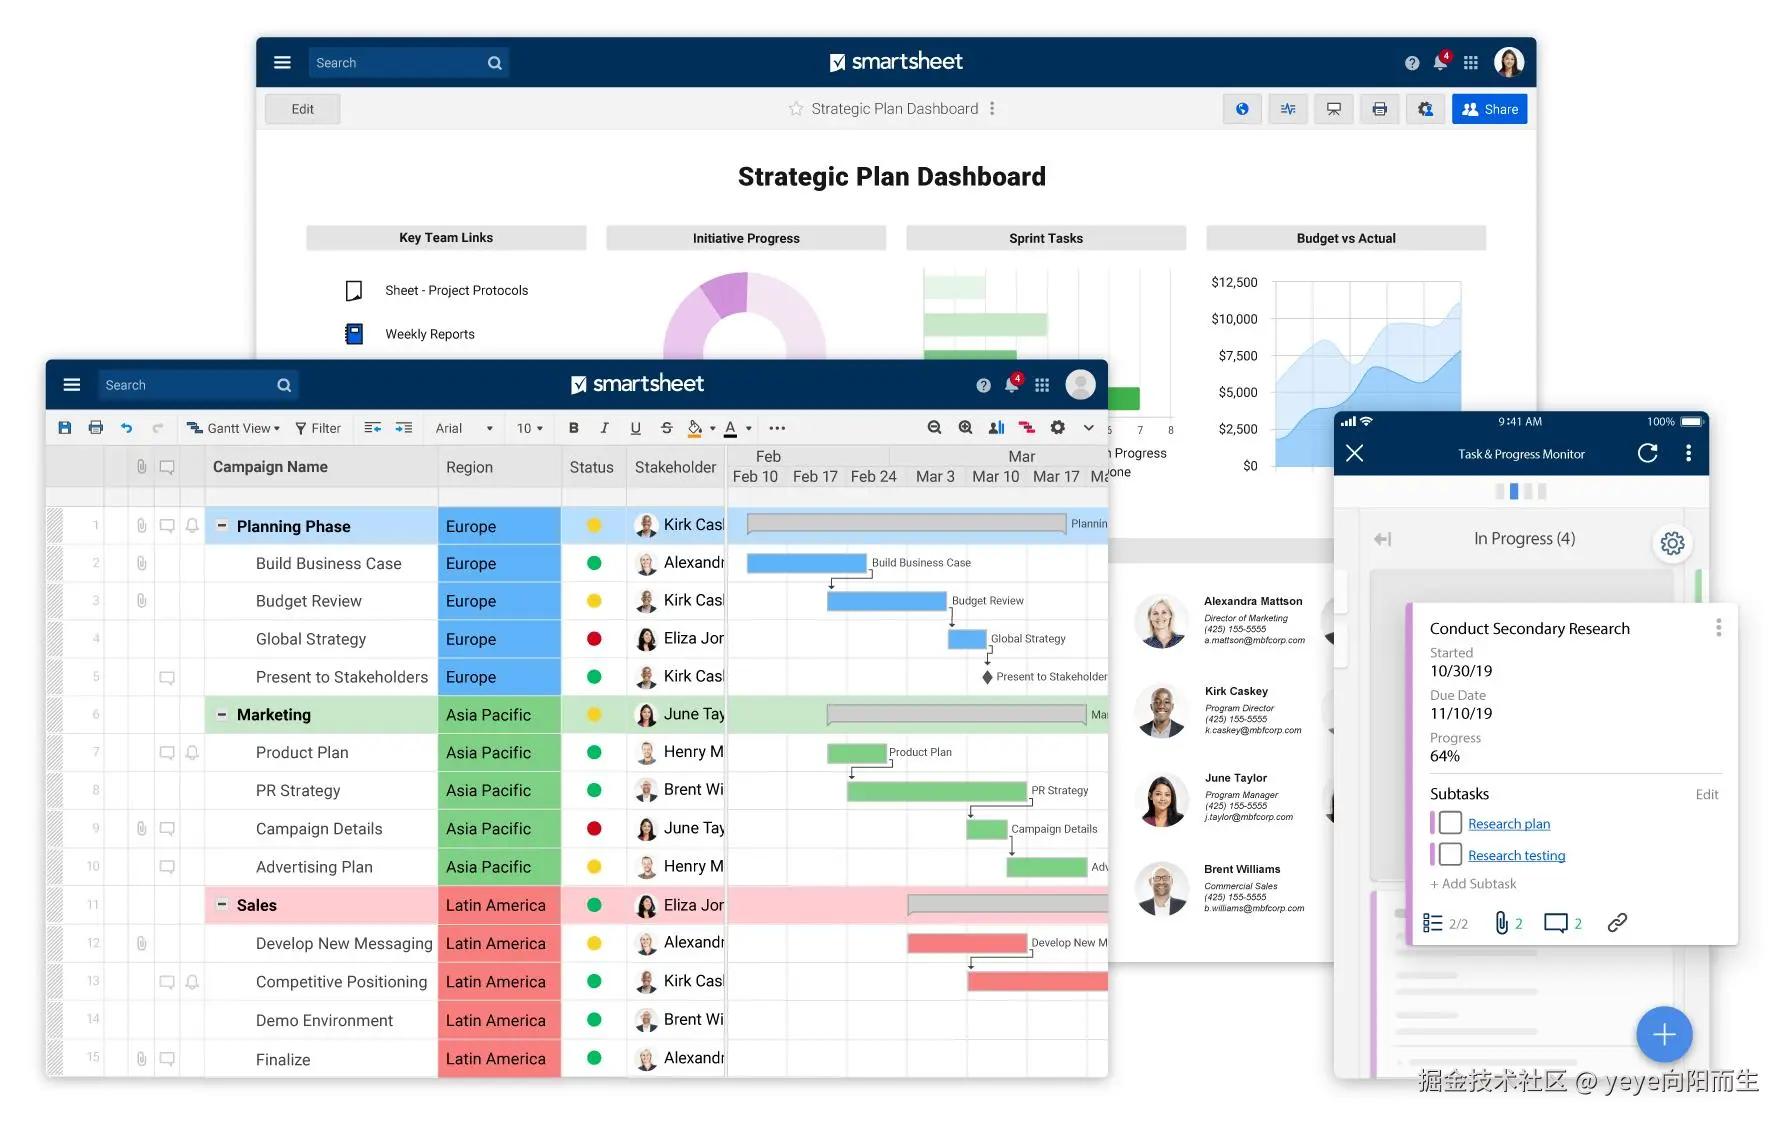Focus the Search field in the Gantt sheet window
The width and height of the screenshot is (1788, 1124).
coord(197,385)
